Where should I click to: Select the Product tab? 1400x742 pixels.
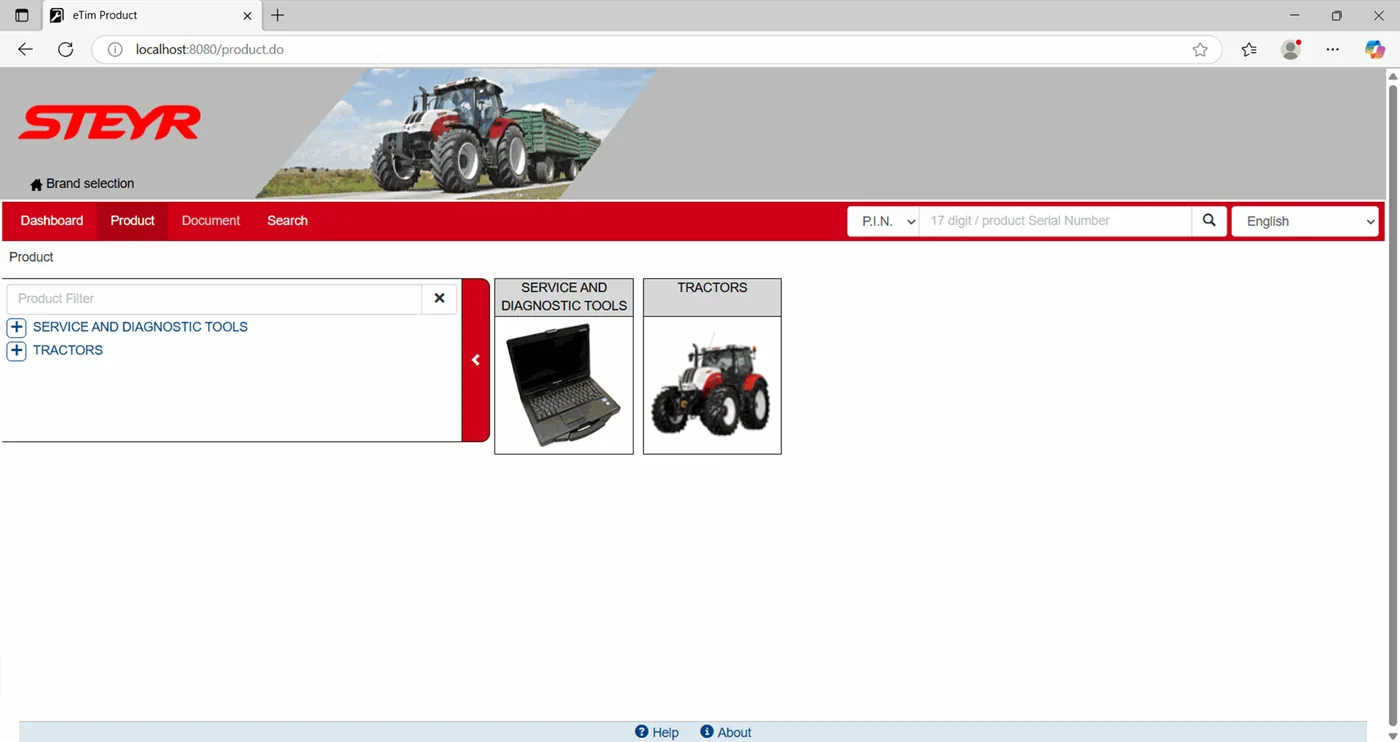click(132, 221)
